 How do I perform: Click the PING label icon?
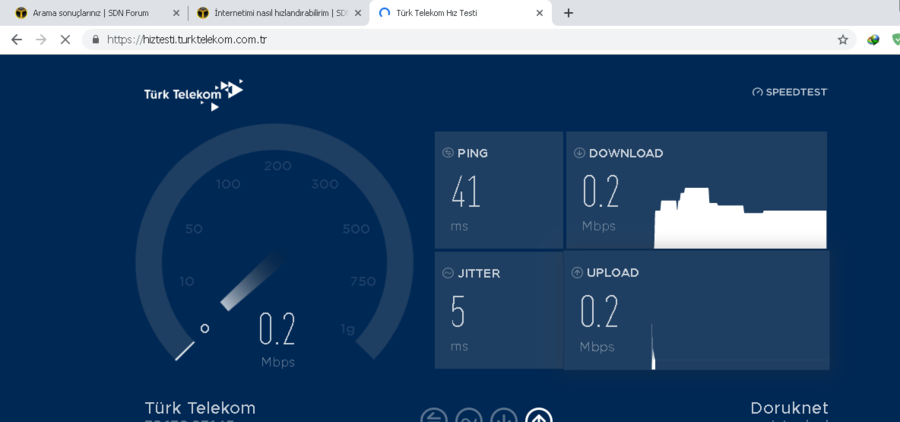pyautogui.click(x=448, y=153)
